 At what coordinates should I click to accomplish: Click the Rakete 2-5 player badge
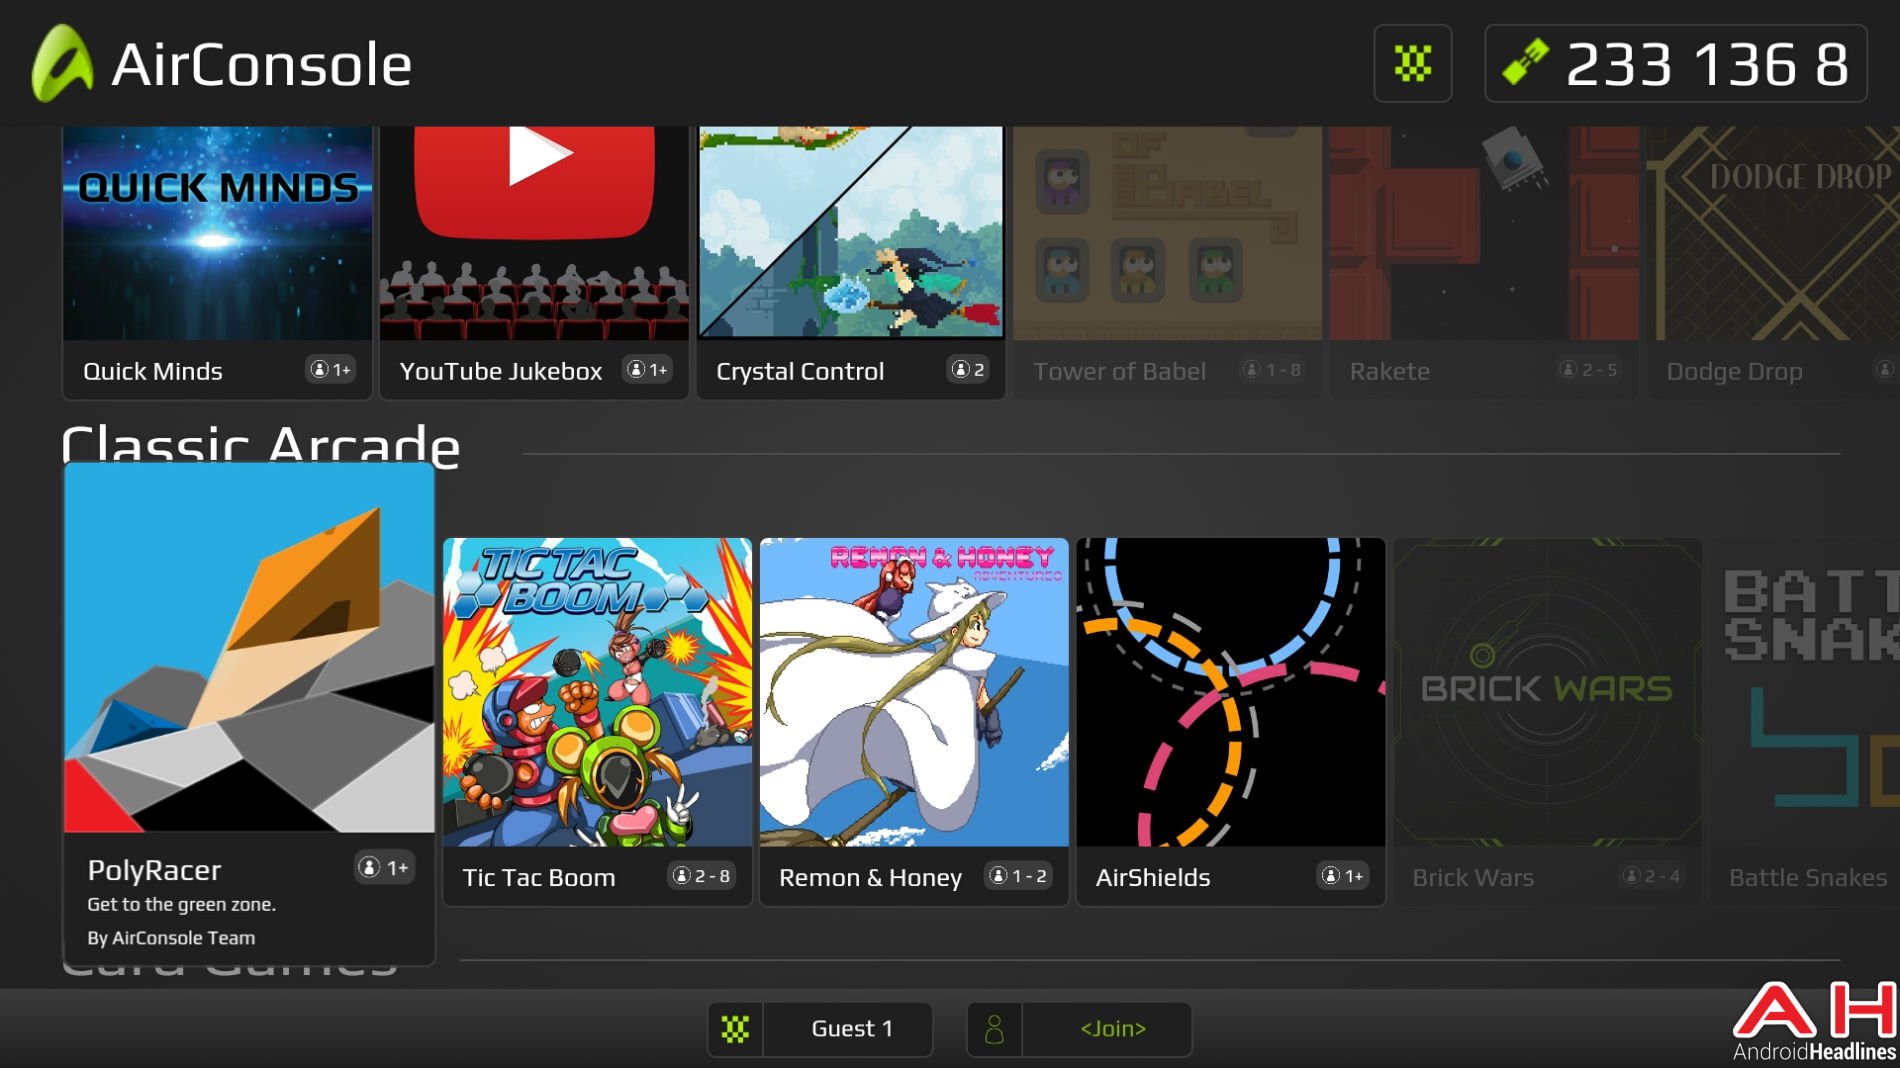click(1588, 370)
